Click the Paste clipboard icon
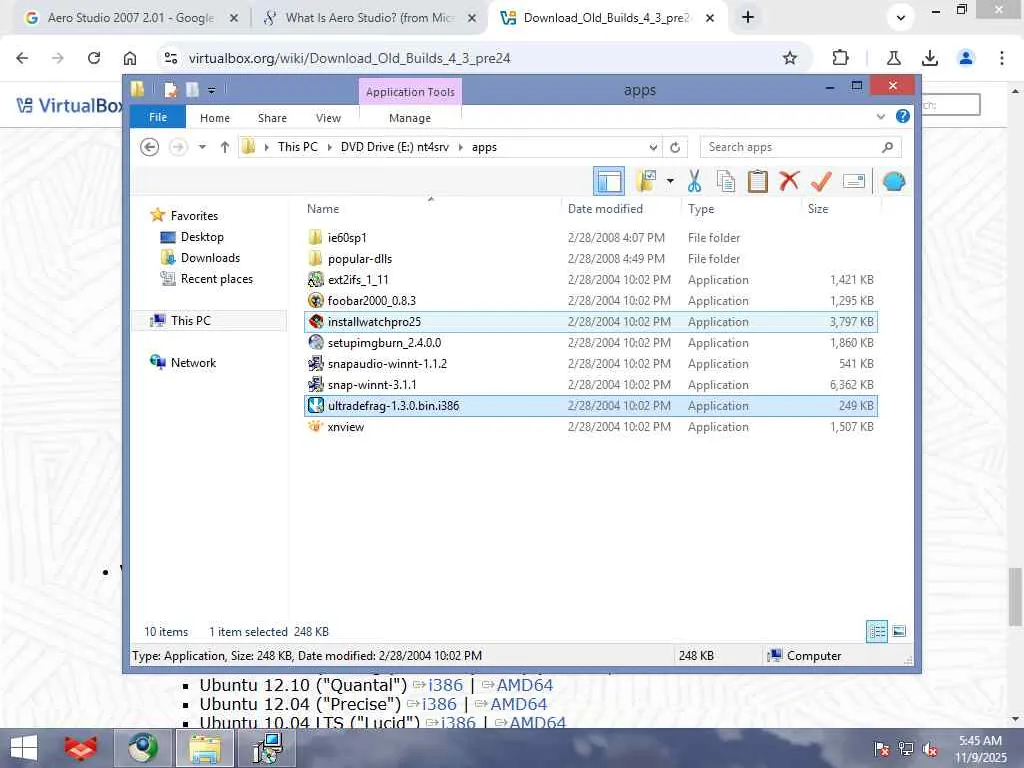The image size is (1024, 768). pos(758,181)
